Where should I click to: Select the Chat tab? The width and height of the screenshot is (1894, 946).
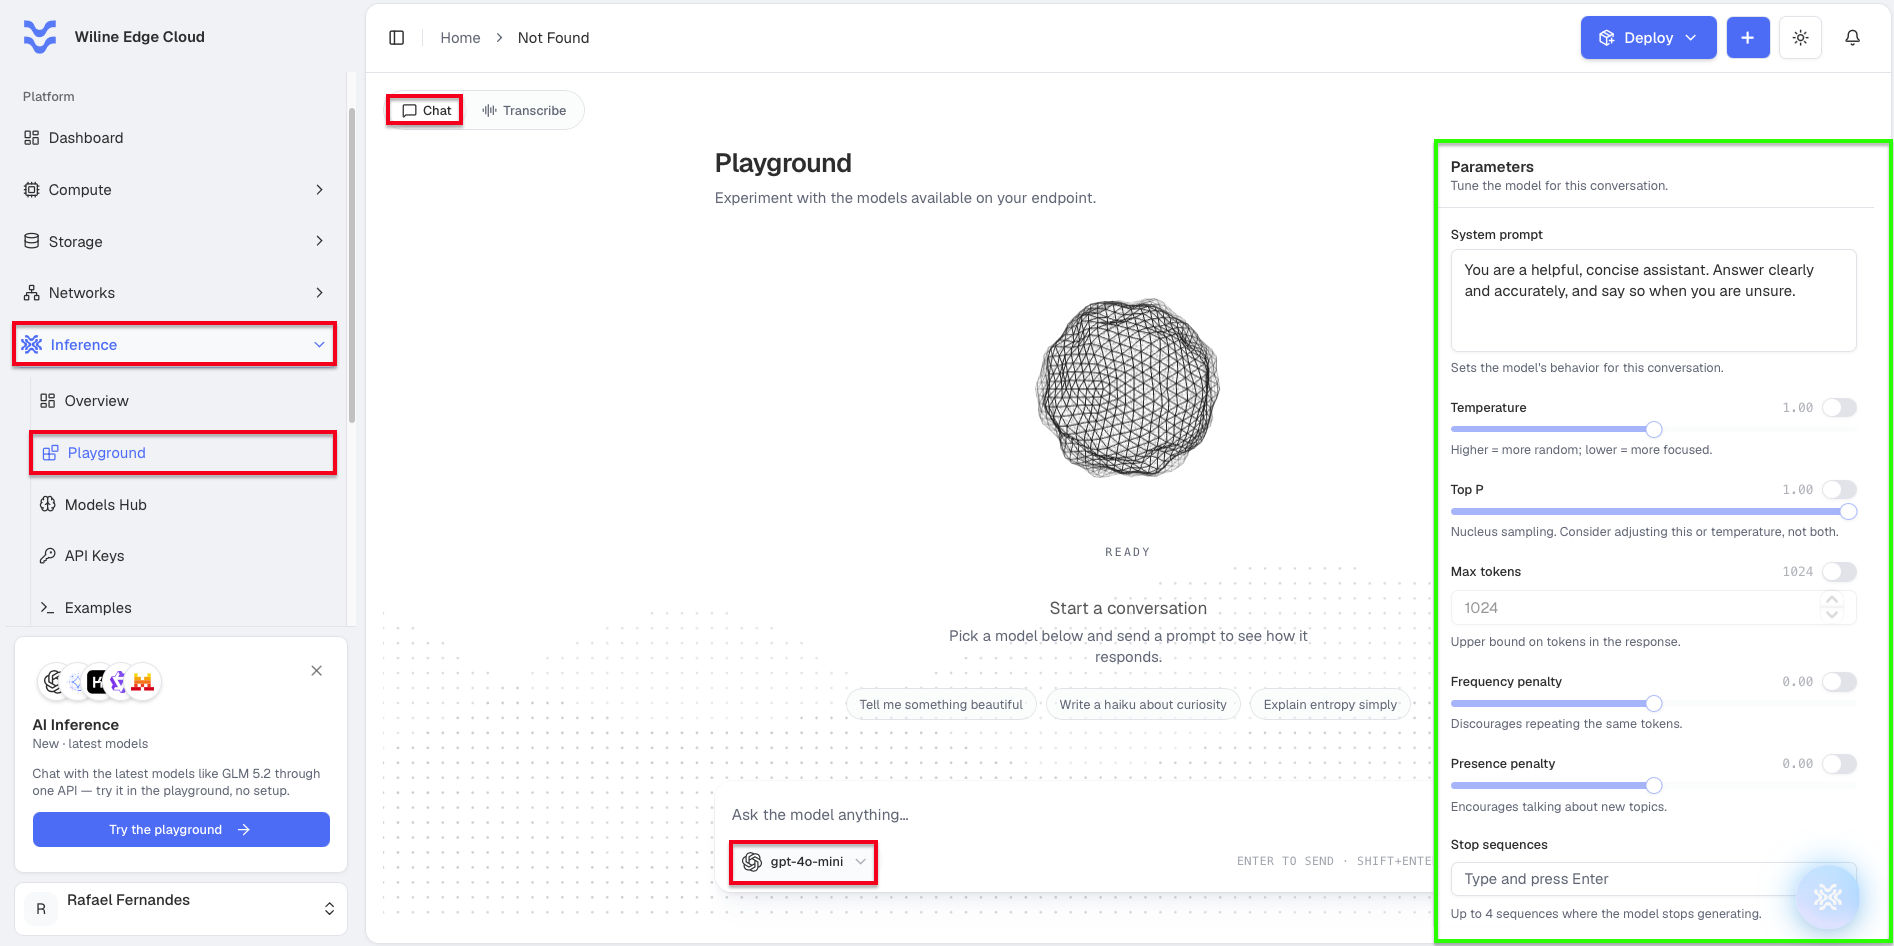click(x=425, y=110)
